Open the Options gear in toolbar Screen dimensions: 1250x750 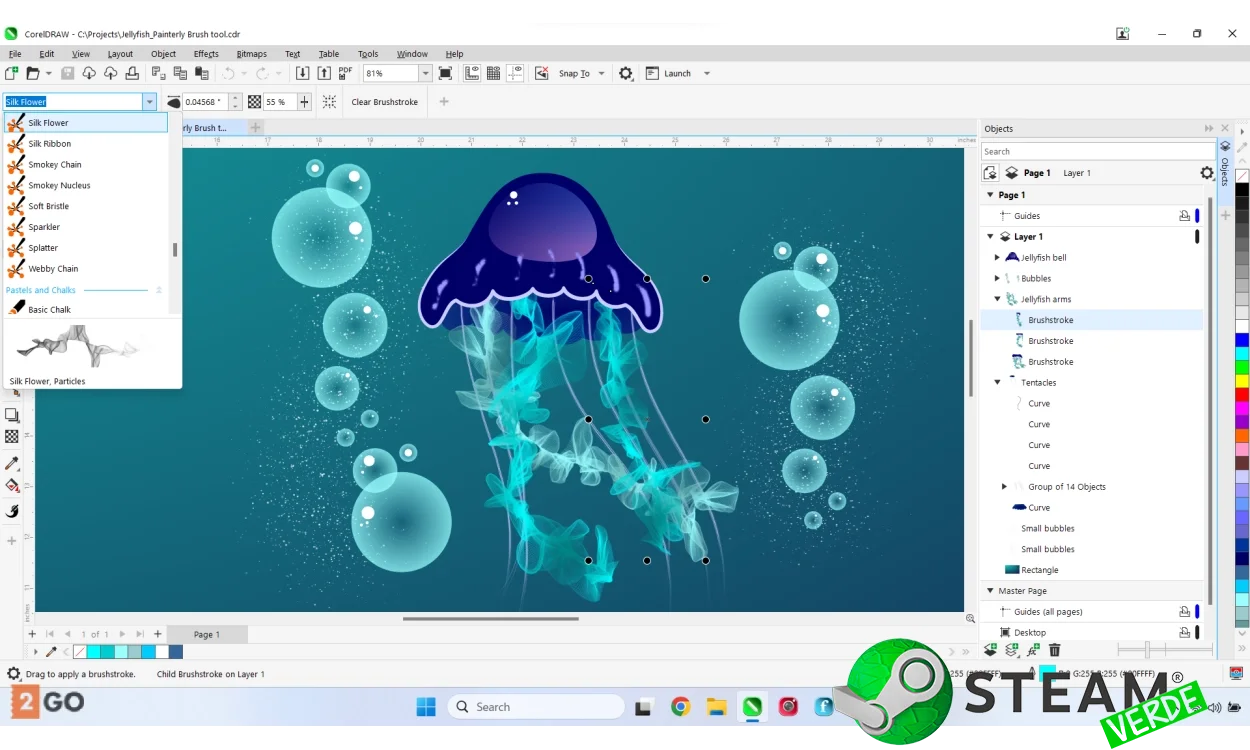coord(626,73)
